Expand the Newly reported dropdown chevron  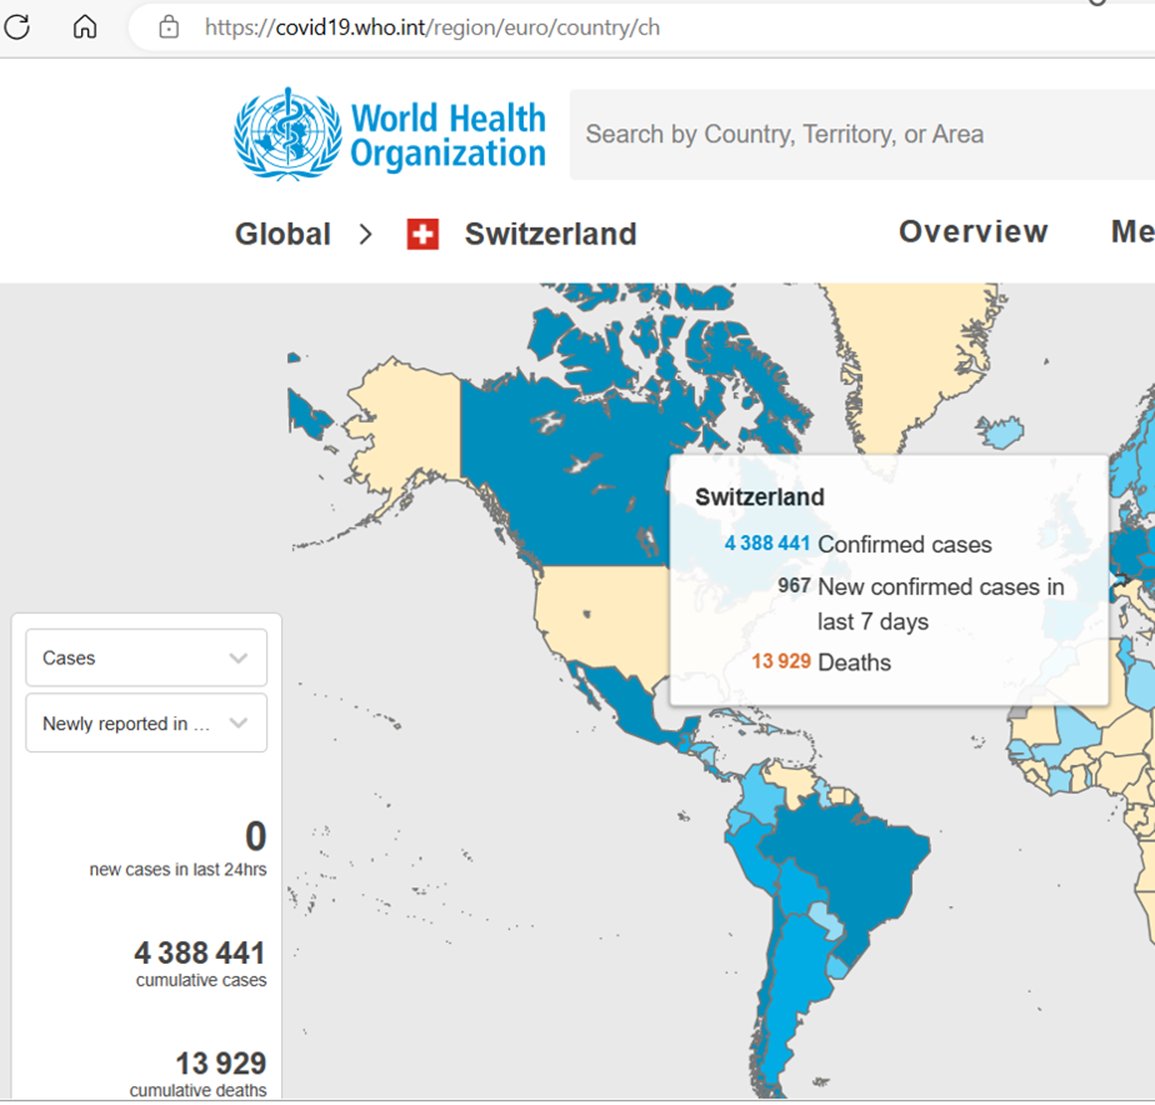pos(238,723)
